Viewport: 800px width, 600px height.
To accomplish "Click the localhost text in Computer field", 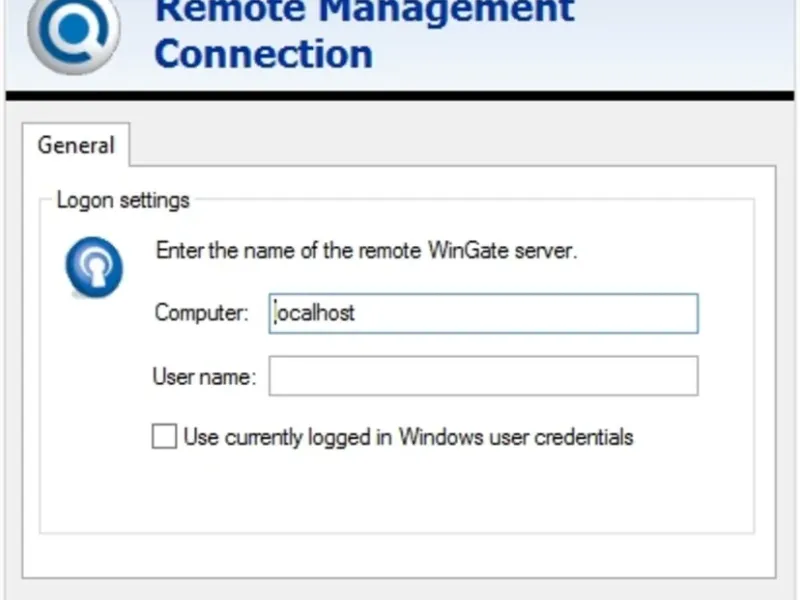I will [x=316, y=313].
